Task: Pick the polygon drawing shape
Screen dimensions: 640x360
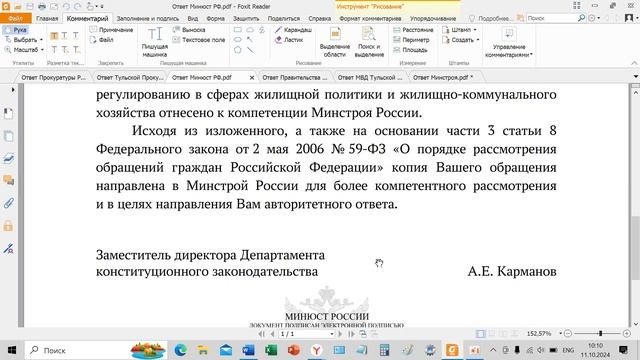Action: click(x=238, y=50)
